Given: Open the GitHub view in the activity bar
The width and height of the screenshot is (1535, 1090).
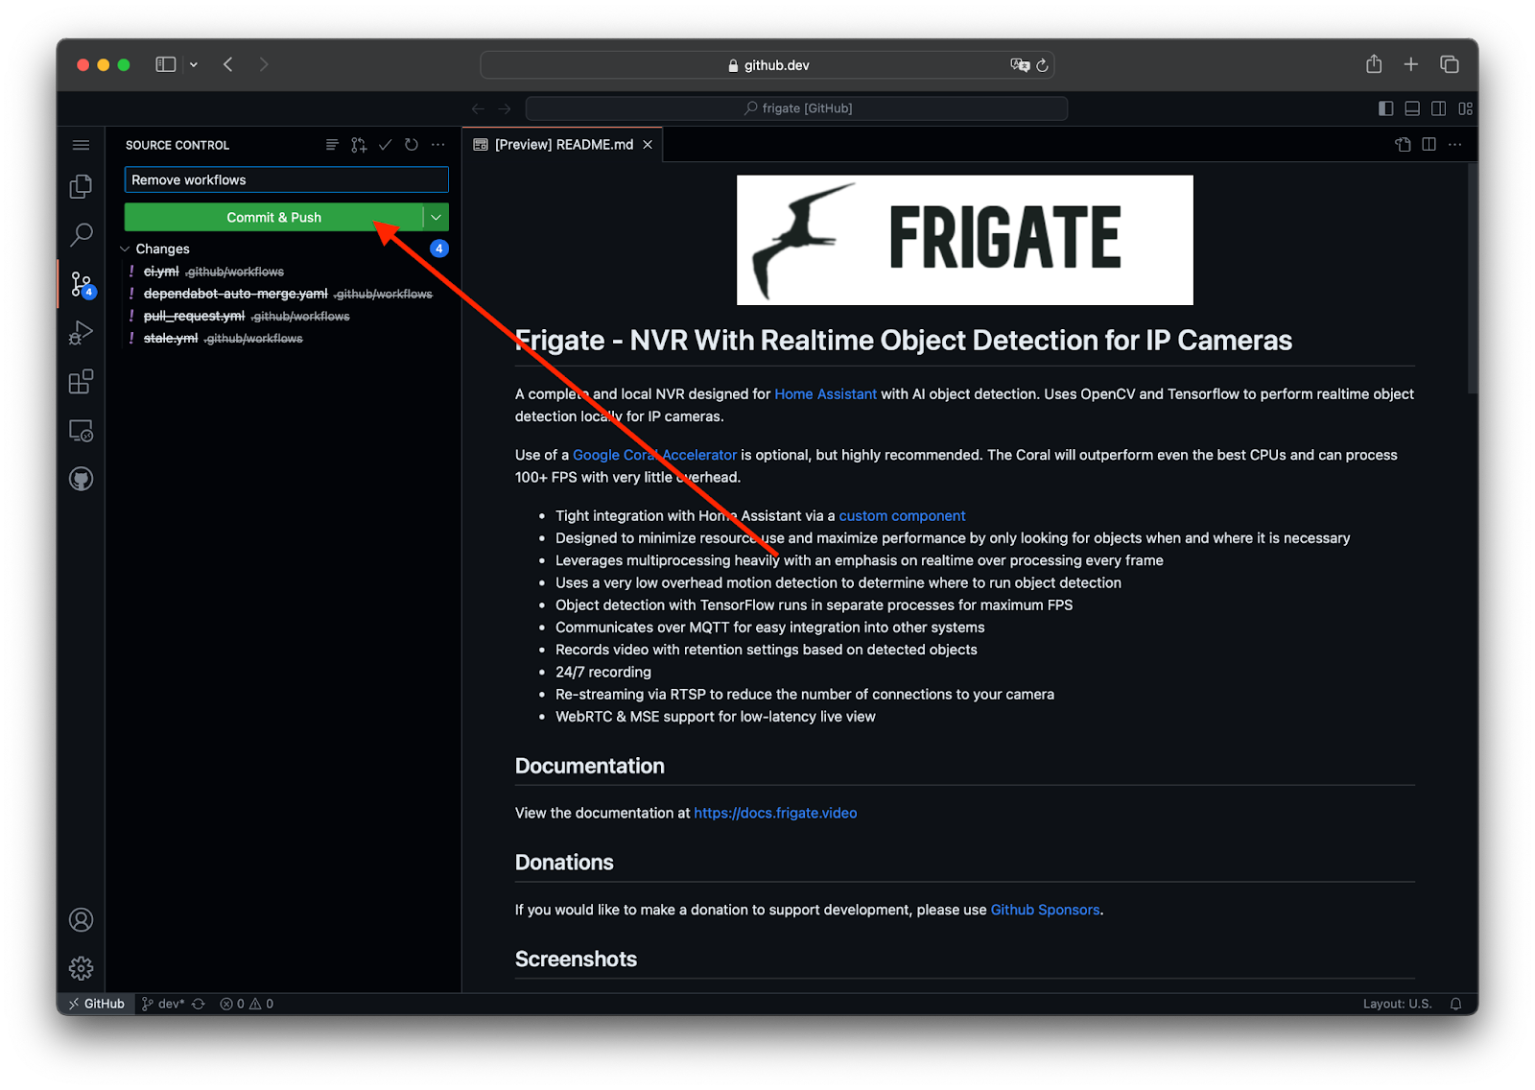Looking at the screenshot, I should pos(81,478).
